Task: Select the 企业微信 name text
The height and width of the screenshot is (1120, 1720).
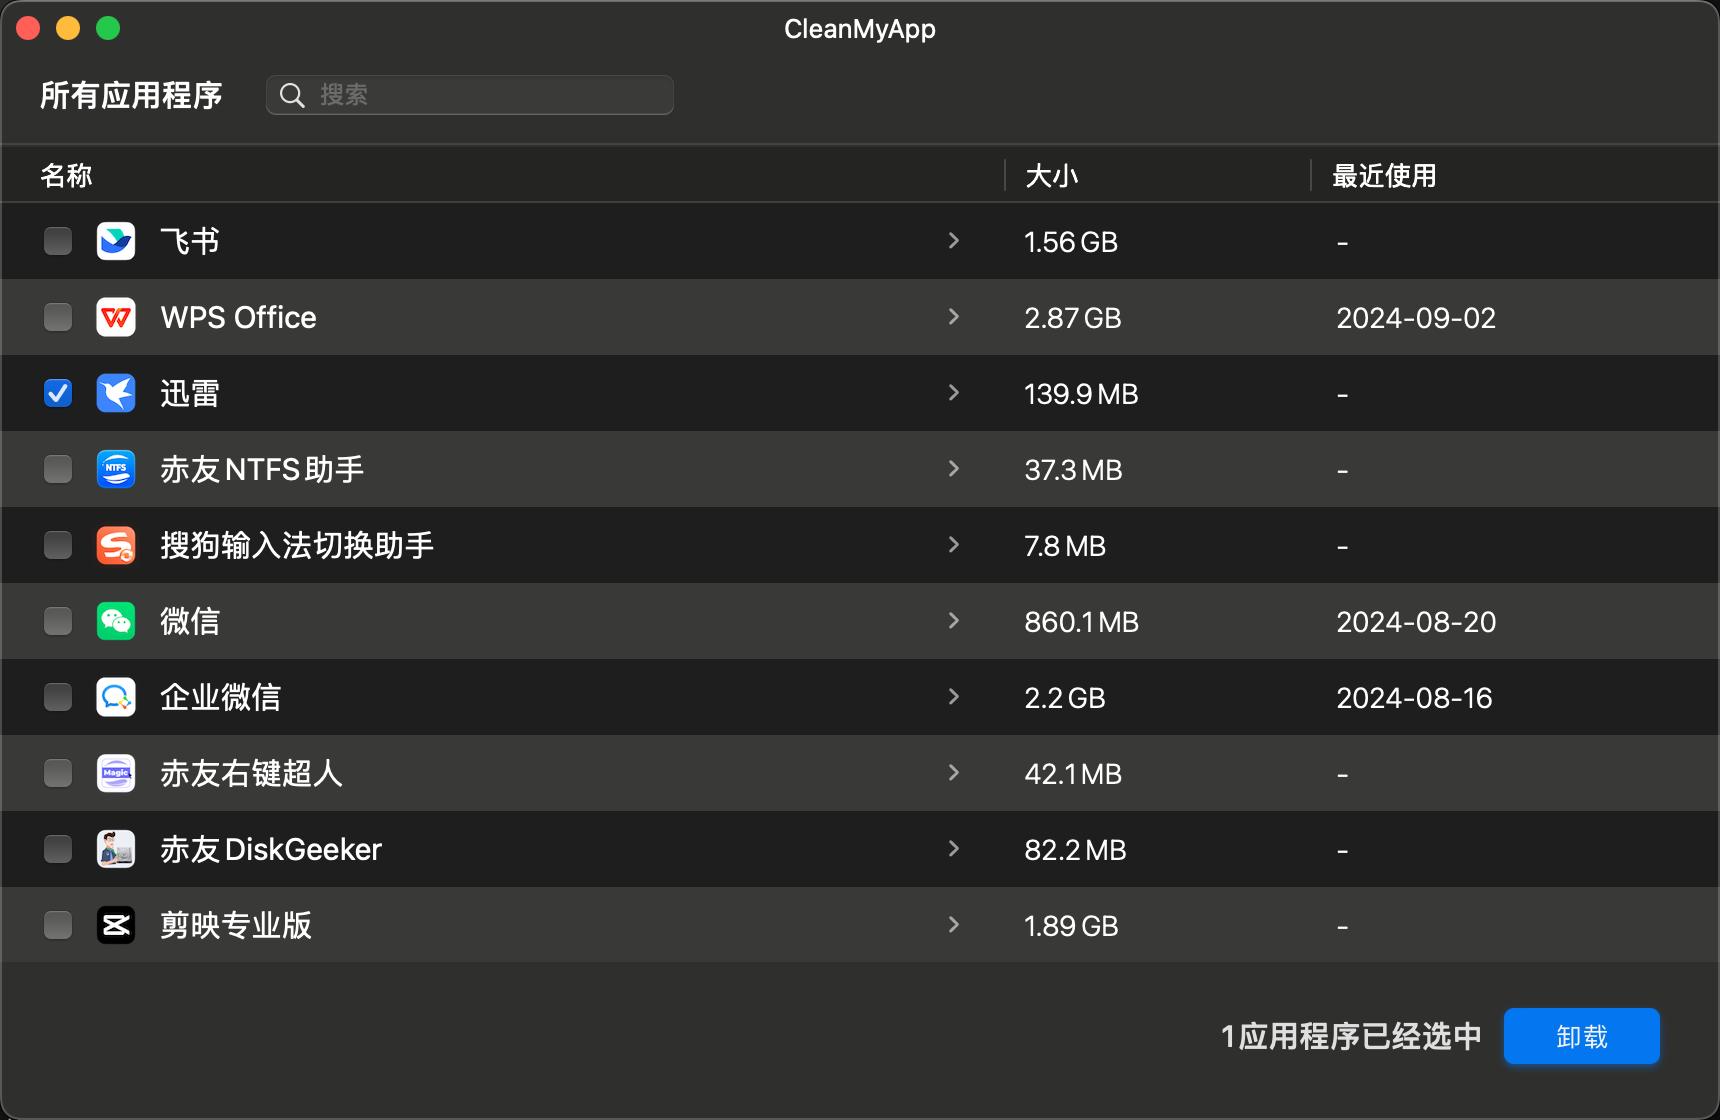Action: tap(220, 697)
